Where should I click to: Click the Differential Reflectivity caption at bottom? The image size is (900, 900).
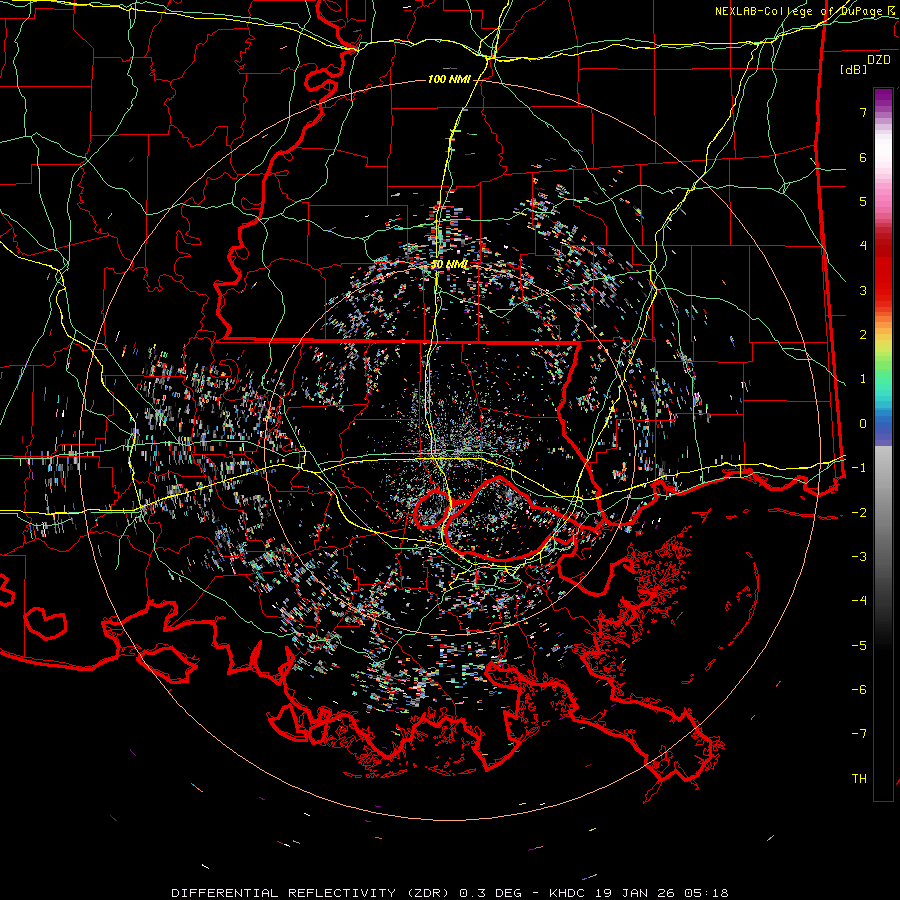[x=449, y=893]
